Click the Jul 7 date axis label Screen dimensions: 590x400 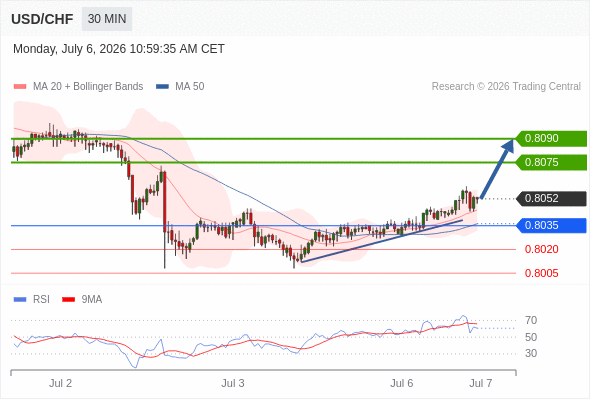point(481,383)
